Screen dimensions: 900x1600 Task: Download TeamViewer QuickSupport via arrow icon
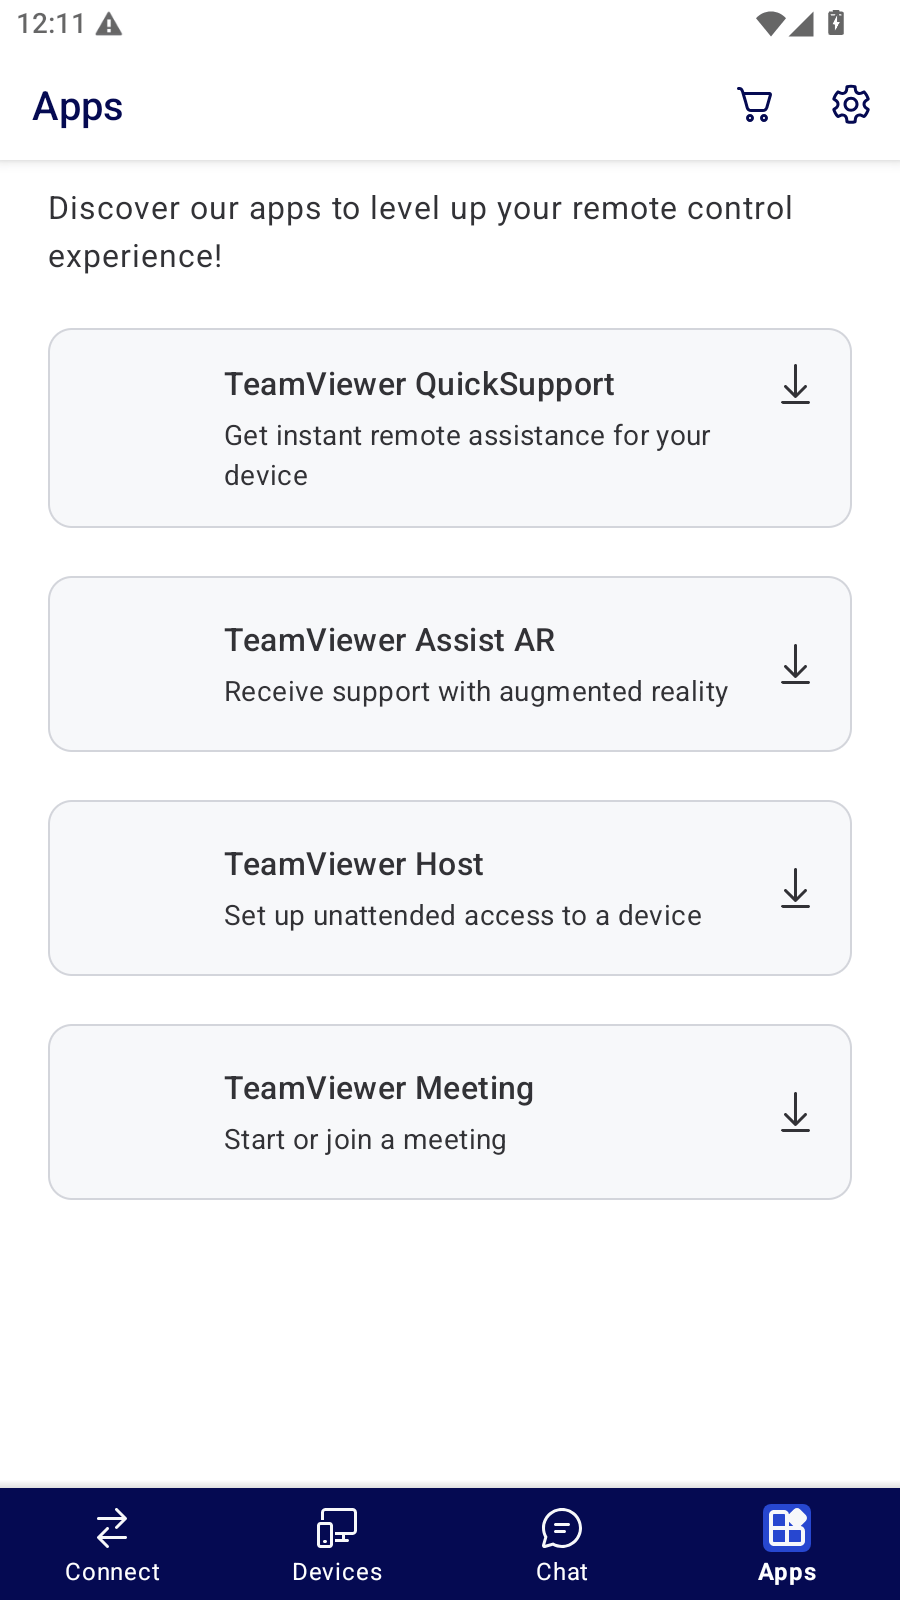795,384
